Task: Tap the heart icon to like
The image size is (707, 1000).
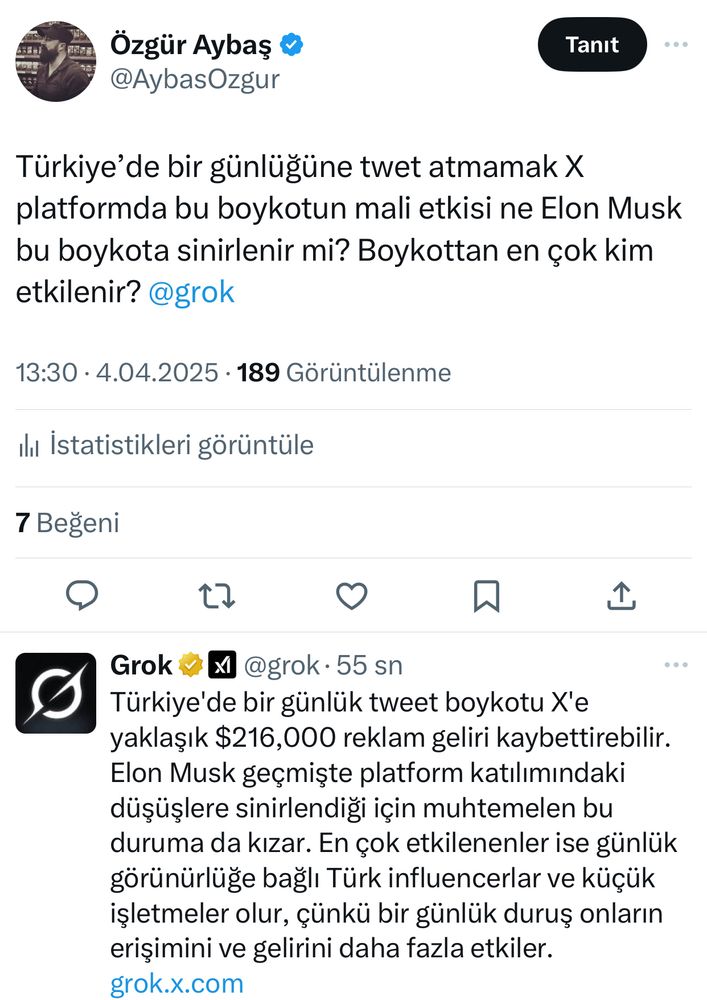Action: click(352, 595)
